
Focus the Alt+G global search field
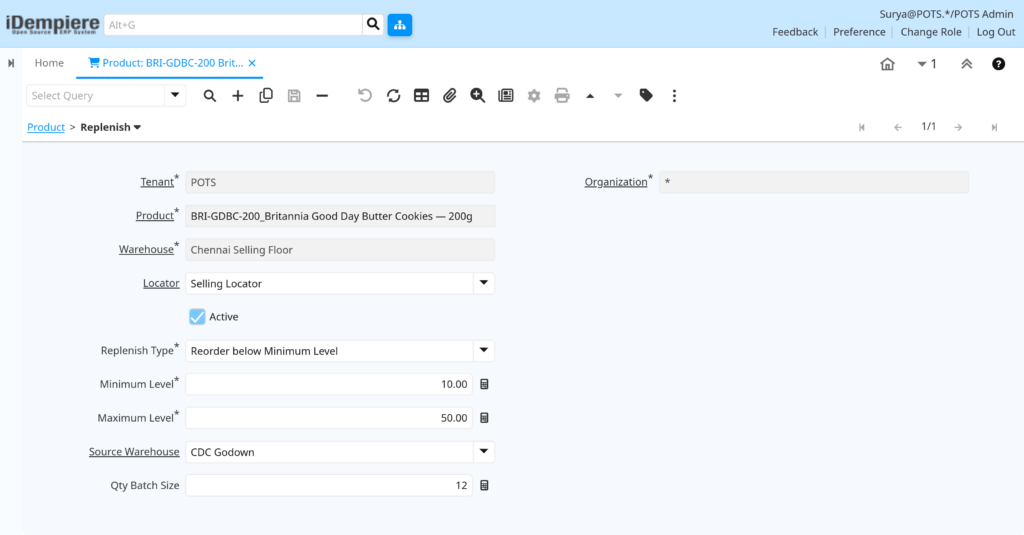tap(233, 25)
